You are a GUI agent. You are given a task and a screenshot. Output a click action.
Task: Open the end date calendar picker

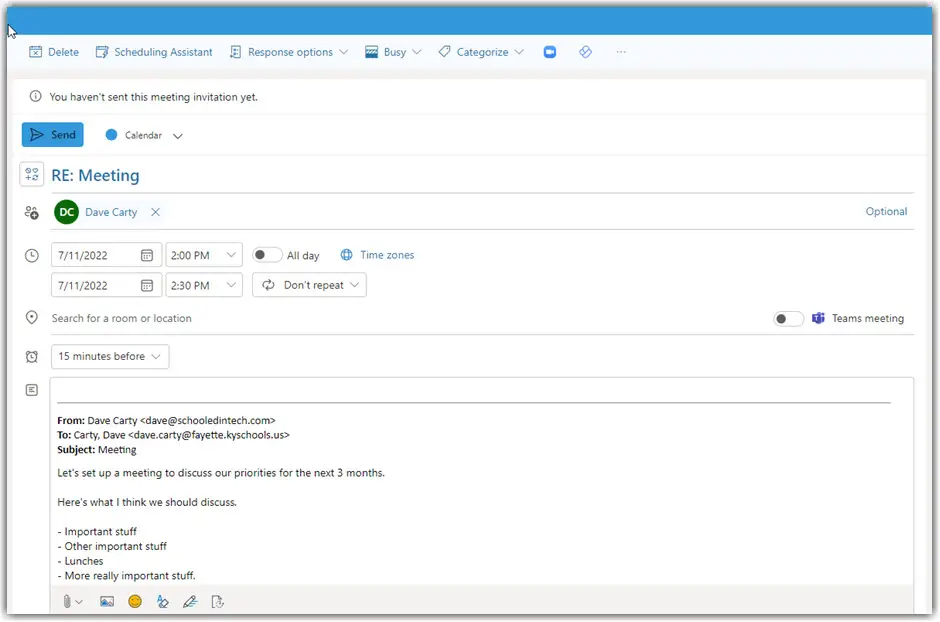[x=147, y=285]
